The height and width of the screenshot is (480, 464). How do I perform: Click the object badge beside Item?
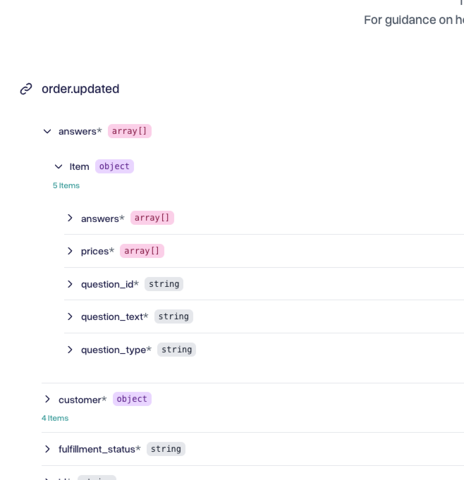click(x=114, y=166)
